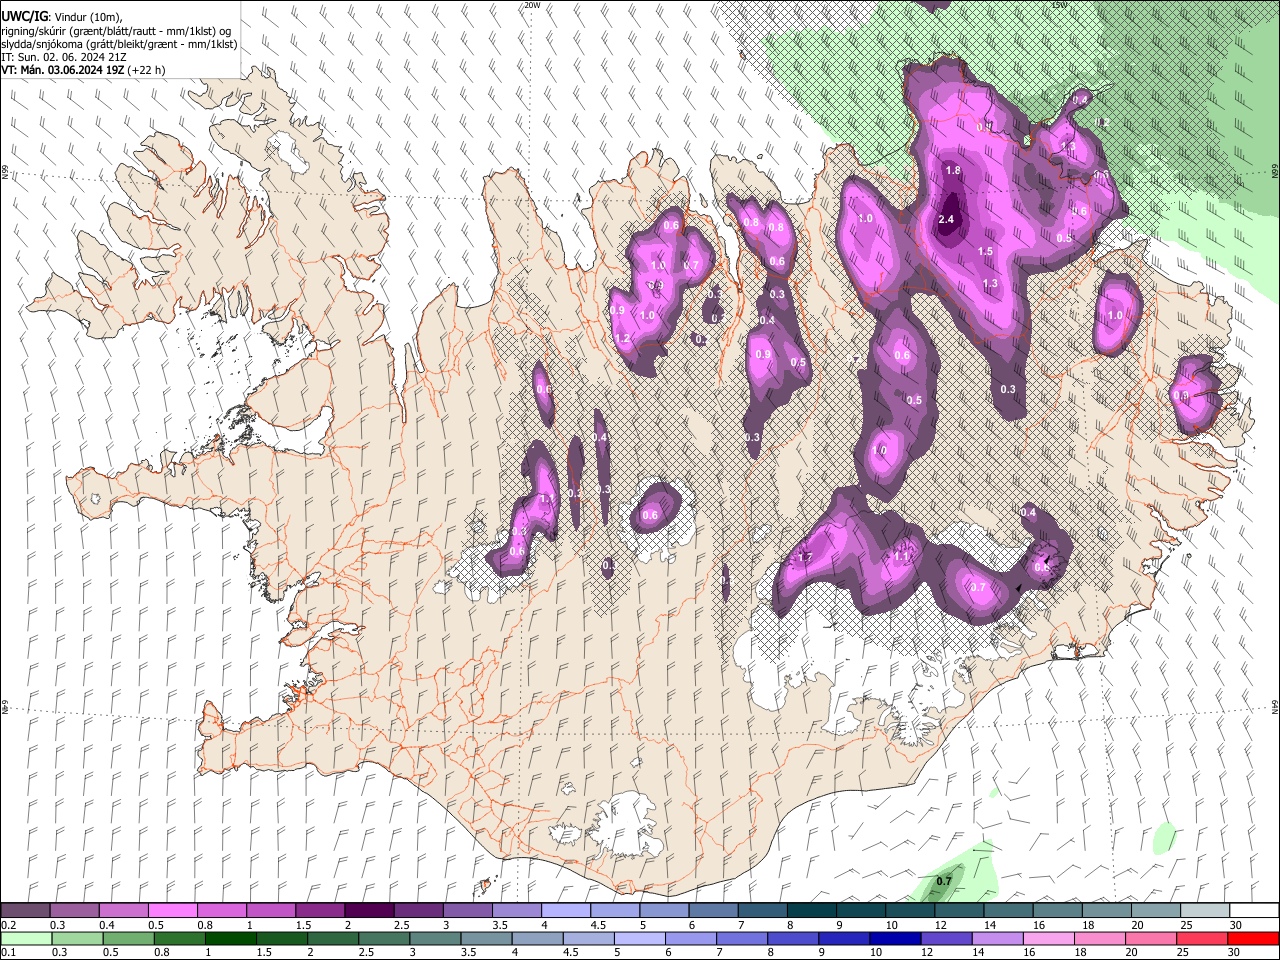1280x960 pixels.
Task: Click the 0.7 value in the offshore green patch
Action: coord(944,881)
